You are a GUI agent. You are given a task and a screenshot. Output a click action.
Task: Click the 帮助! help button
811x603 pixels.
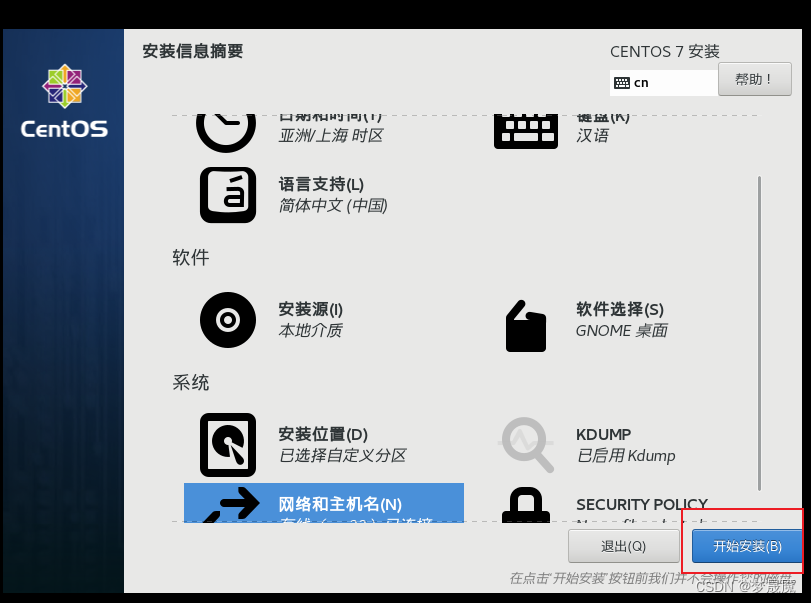click(x=755, y=79)
